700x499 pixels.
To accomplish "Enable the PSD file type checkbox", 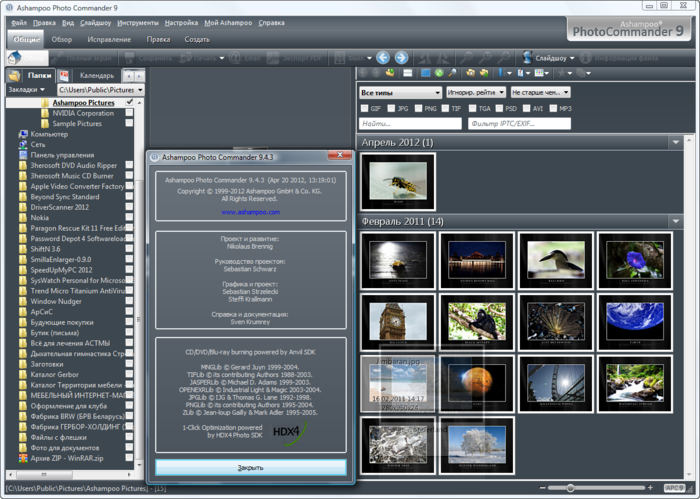I will [x=499, y=108].
